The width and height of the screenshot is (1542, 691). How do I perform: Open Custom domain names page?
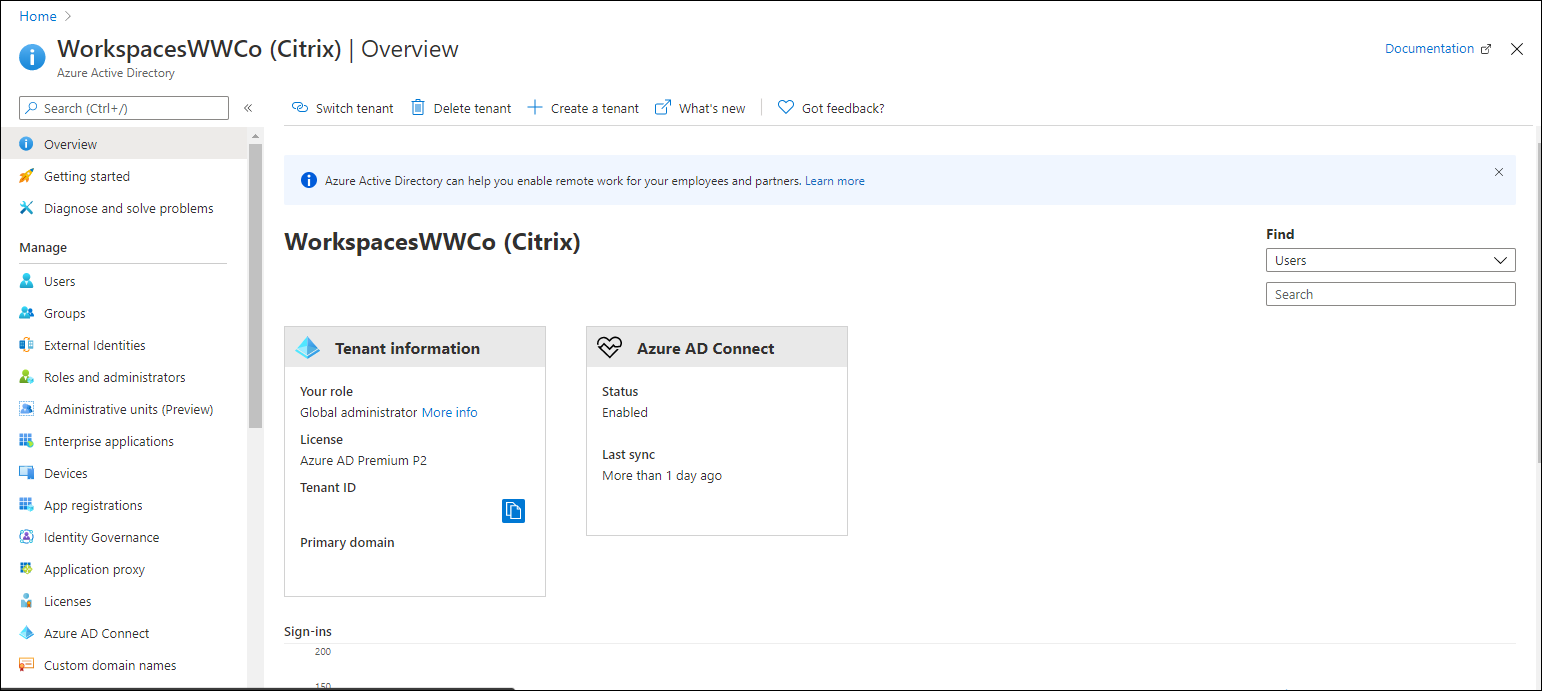[110, 666]
